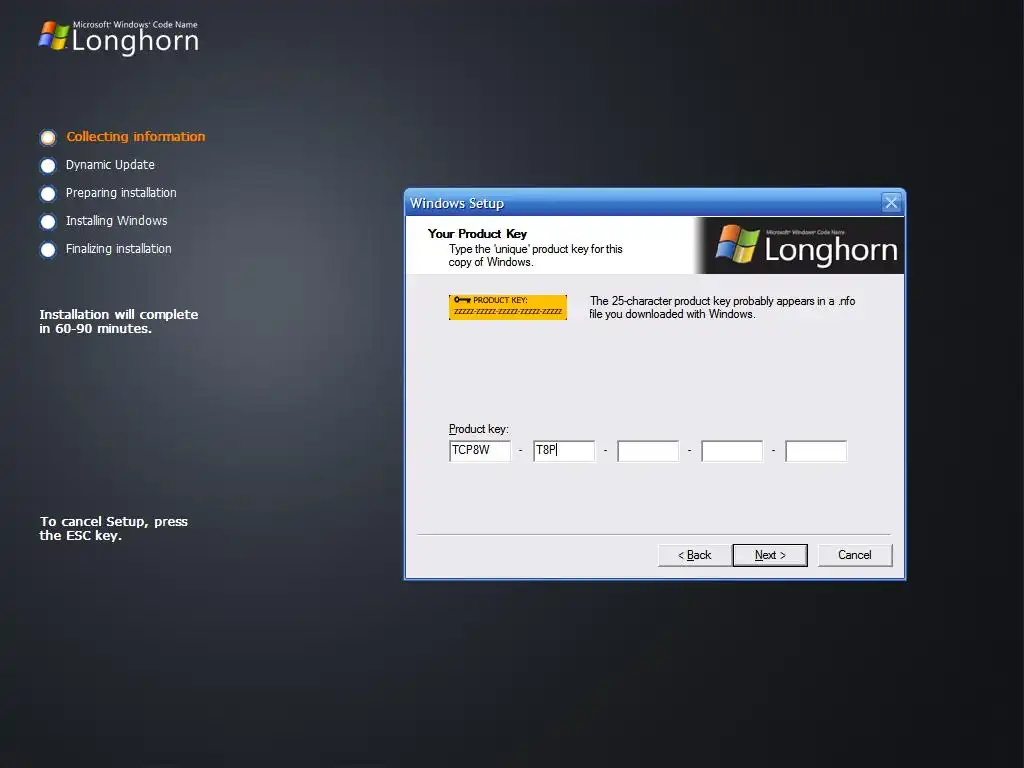Click the Preparing installation step indicator

[x=48, y=194]
